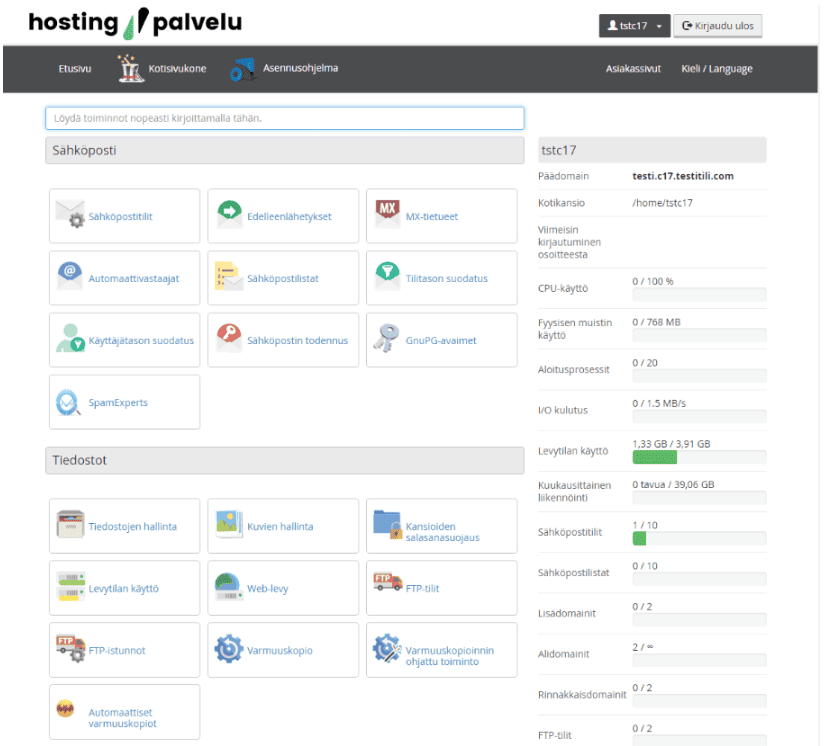The height and width of the screenshot is (746, 825).
Task: Go to Etusivu in the navigation bar
Action: (x=75, y=68)
